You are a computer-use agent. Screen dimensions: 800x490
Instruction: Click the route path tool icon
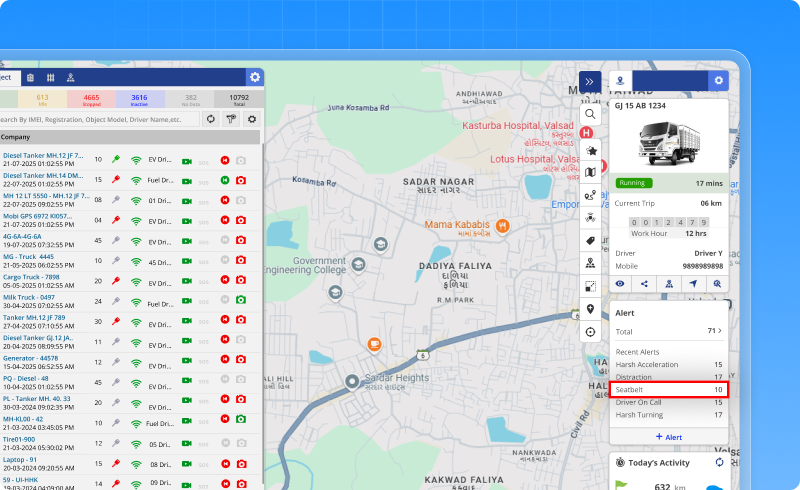pyautogui.click(x=591, y=194)
